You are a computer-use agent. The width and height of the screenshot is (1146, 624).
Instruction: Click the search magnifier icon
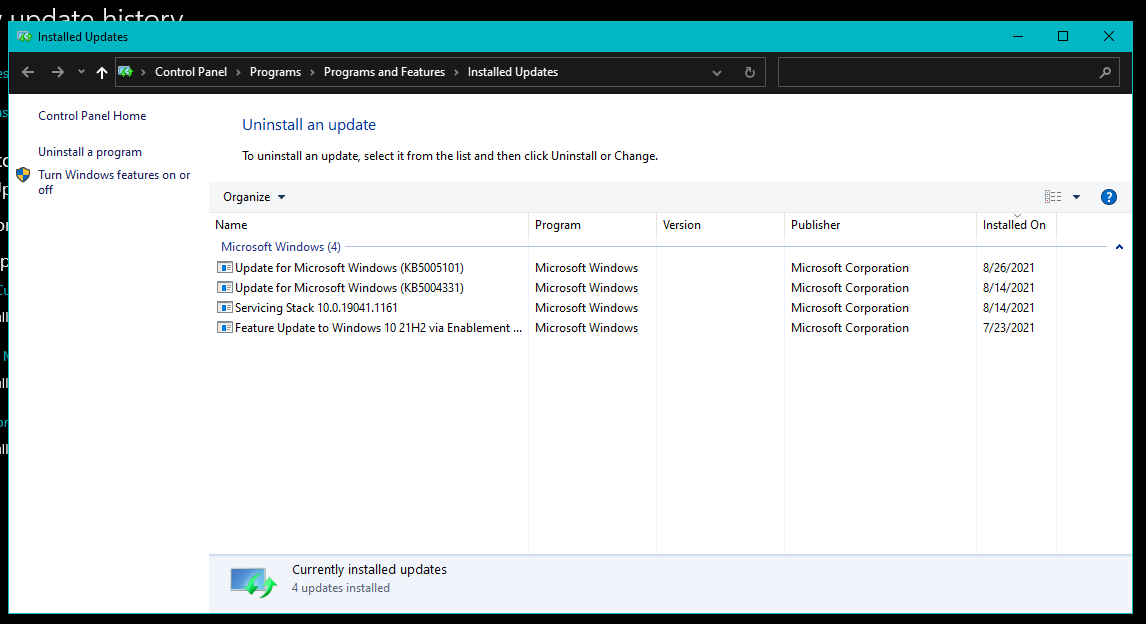coord(1105,72)
